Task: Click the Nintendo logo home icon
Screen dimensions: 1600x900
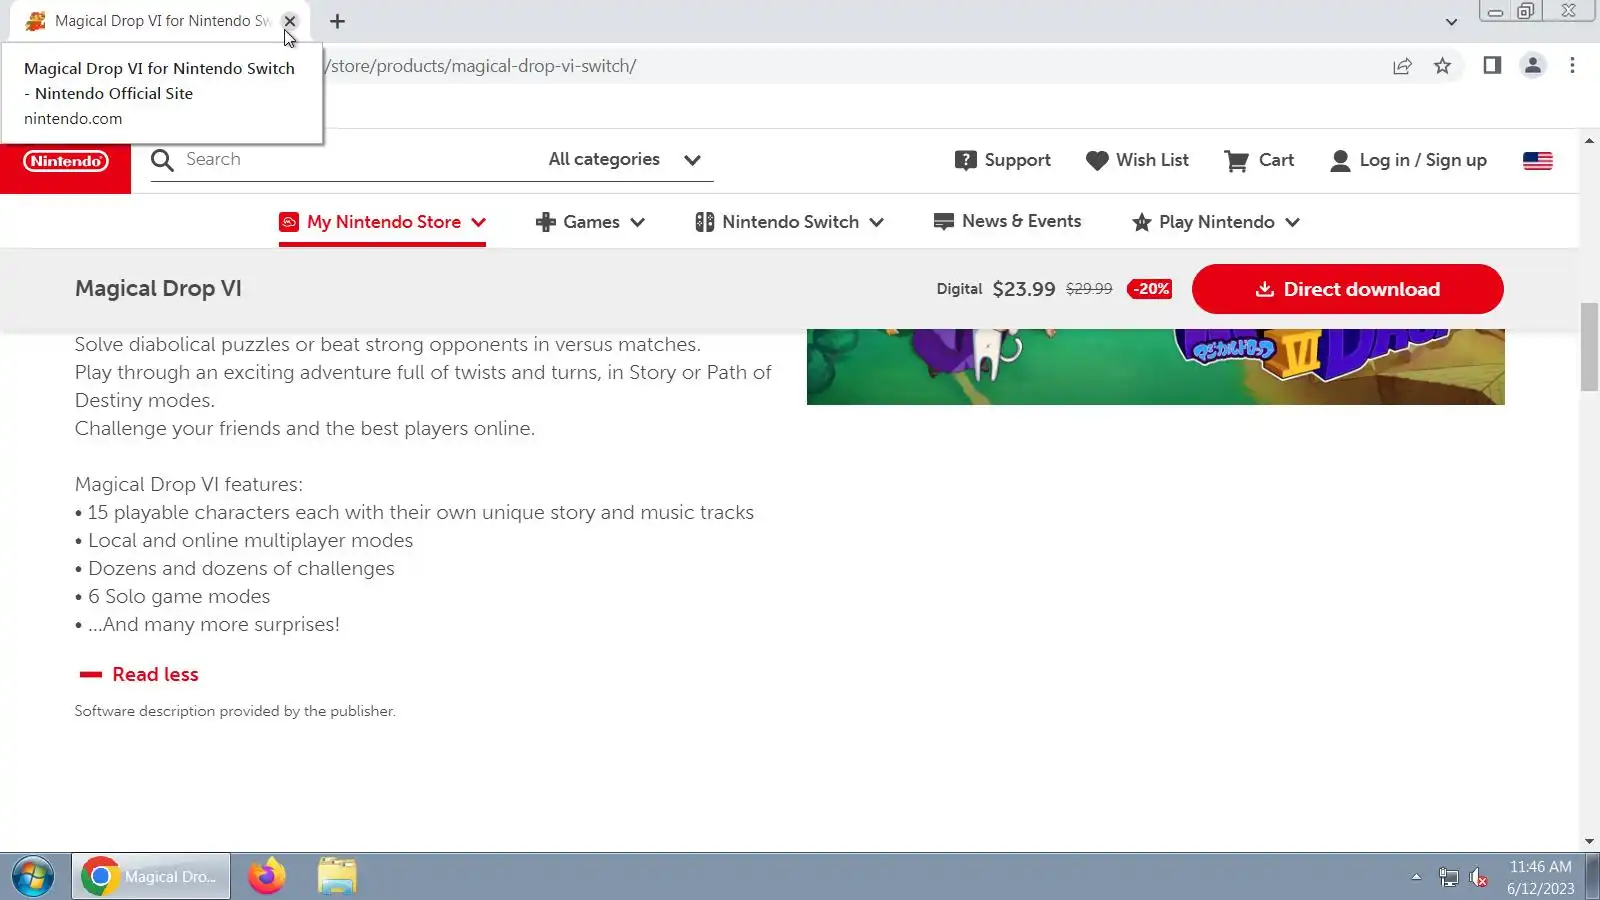Action: 65,161
